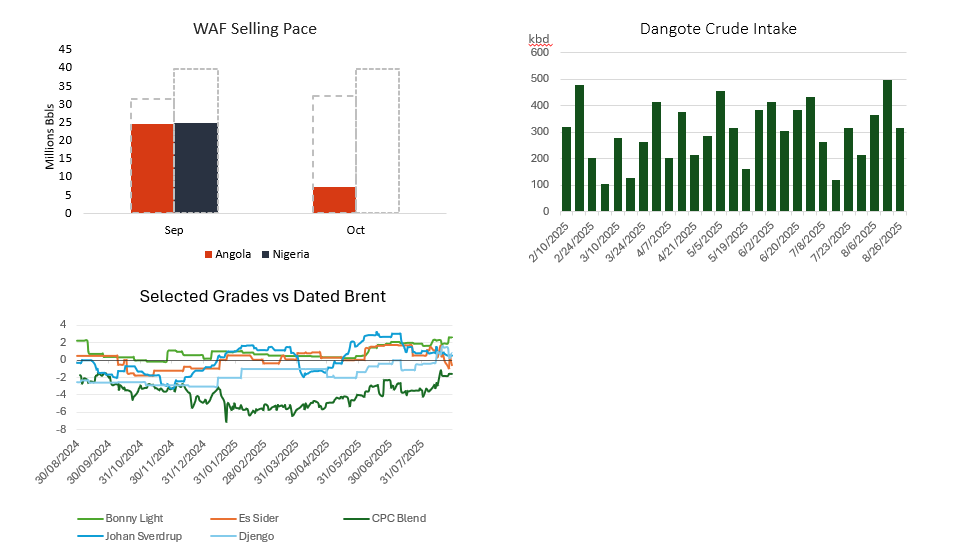The height and width of the screenshot is (557, 975).
Task: Click the Nigeria dark legend swatch
Action: point(266,254)
